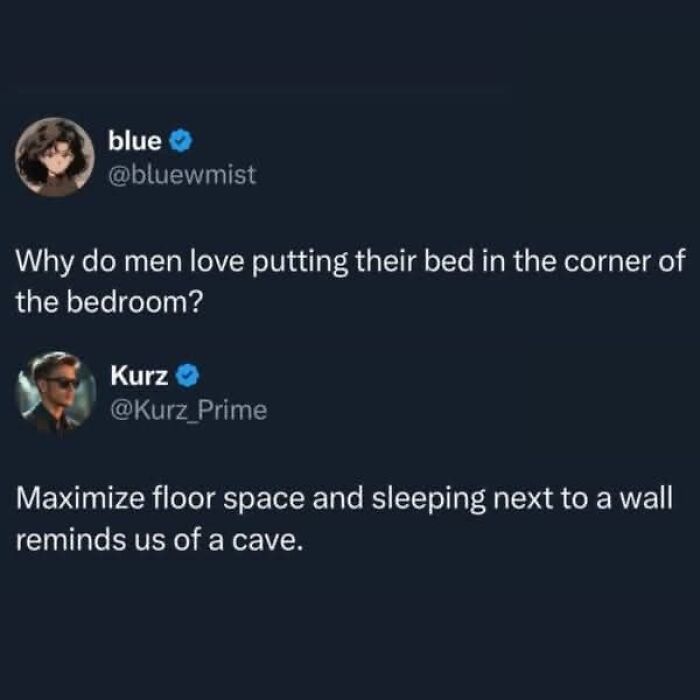Select the first line of blue's tweet
The image size is (700, 700).
350,262
